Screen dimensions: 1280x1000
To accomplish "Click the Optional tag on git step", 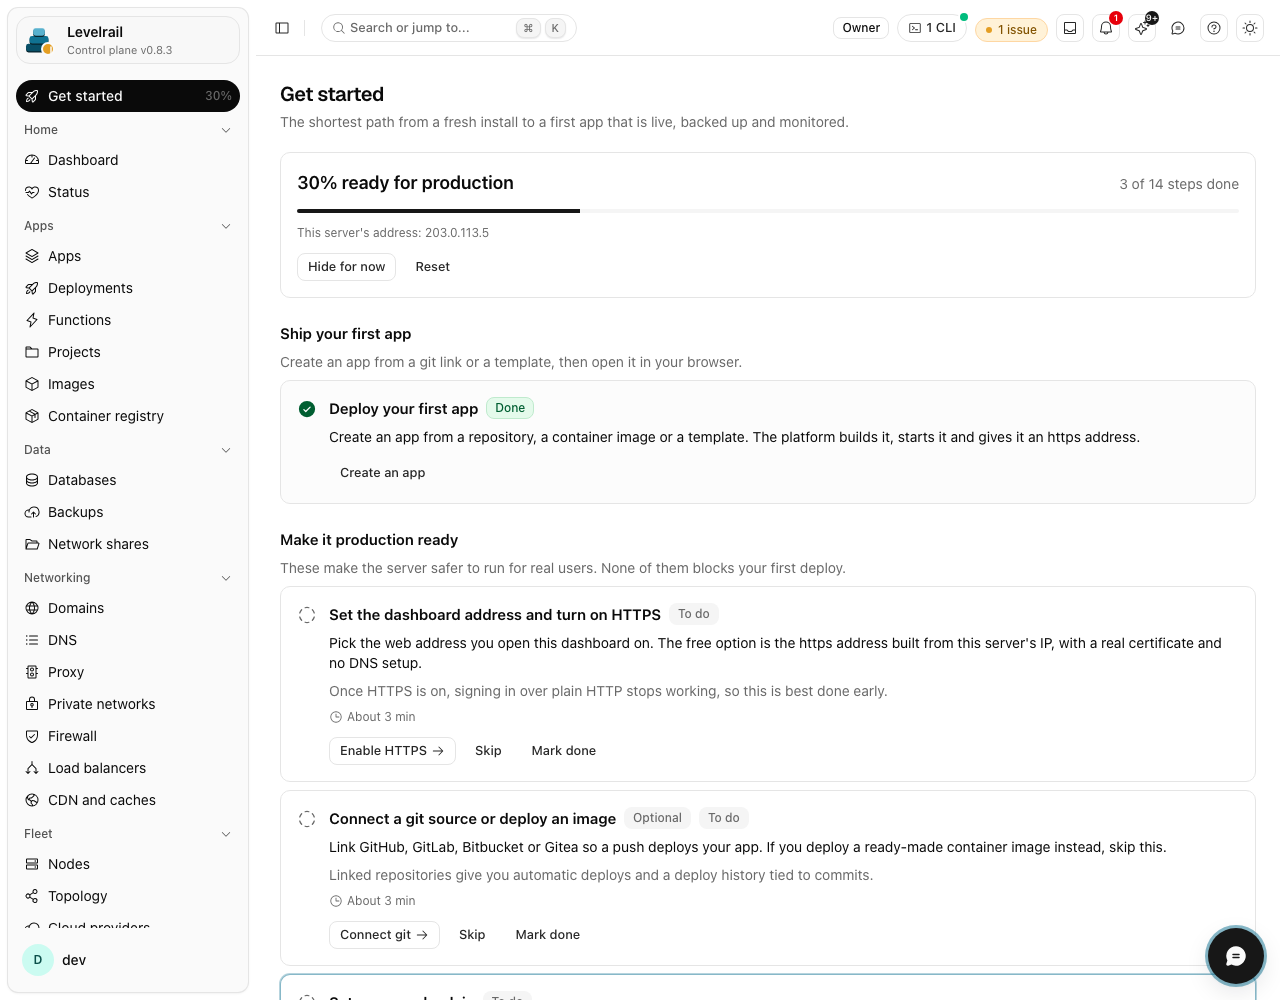I will click(x=657, y=818).
